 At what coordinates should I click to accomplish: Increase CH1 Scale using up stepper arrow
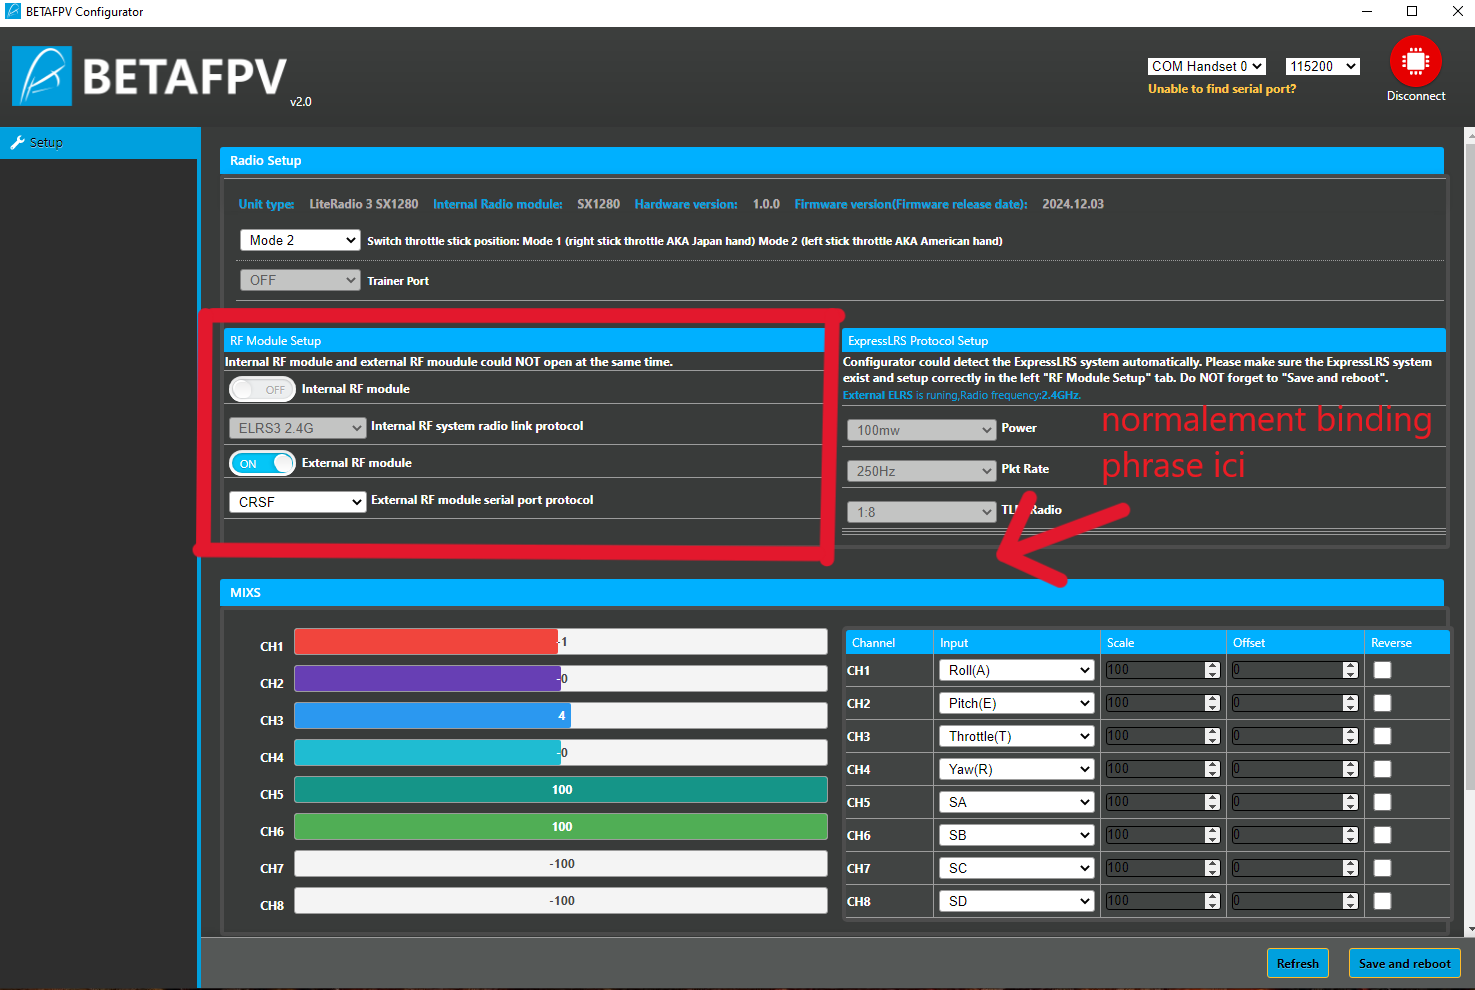[x=1212, y=665]
